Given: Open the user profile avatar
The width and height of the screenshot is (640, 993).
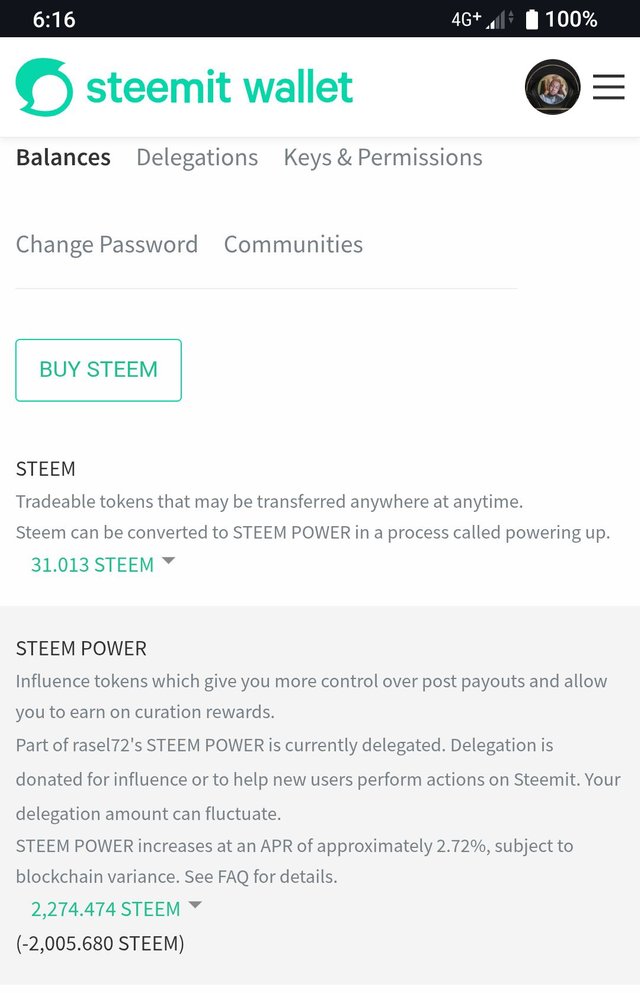Looking at the screenshot, I should [553, 87].
